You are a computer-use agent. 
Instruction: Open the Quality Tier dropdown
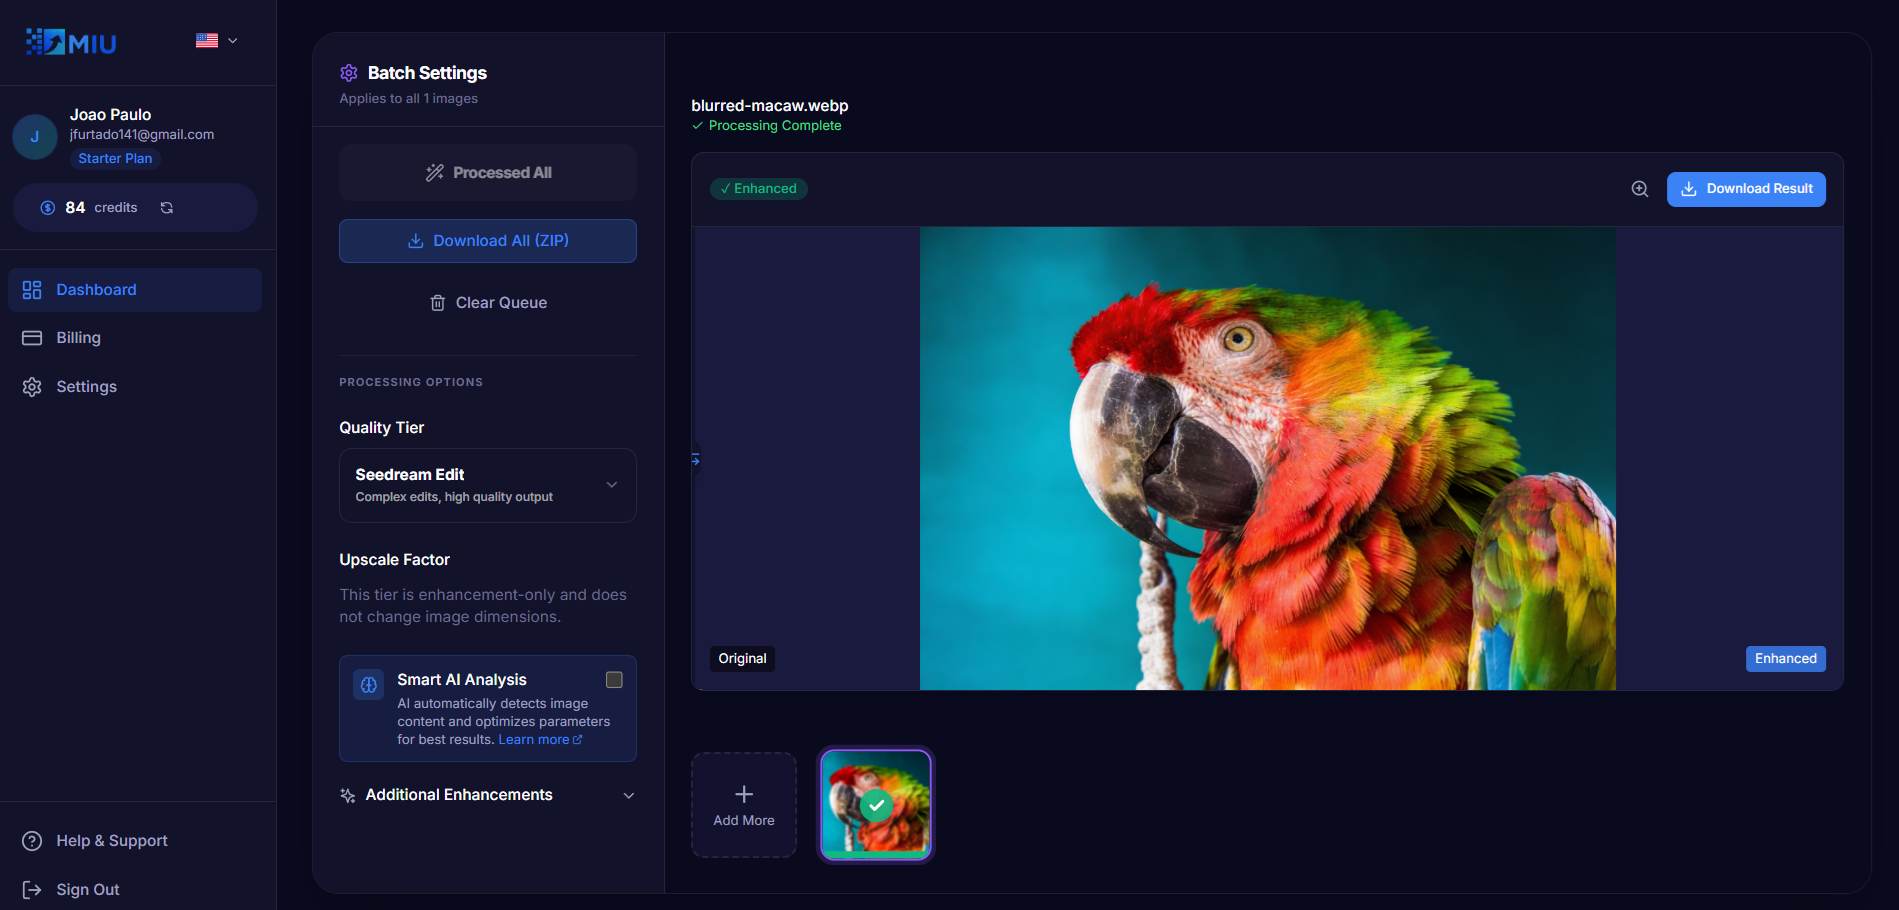487,485
